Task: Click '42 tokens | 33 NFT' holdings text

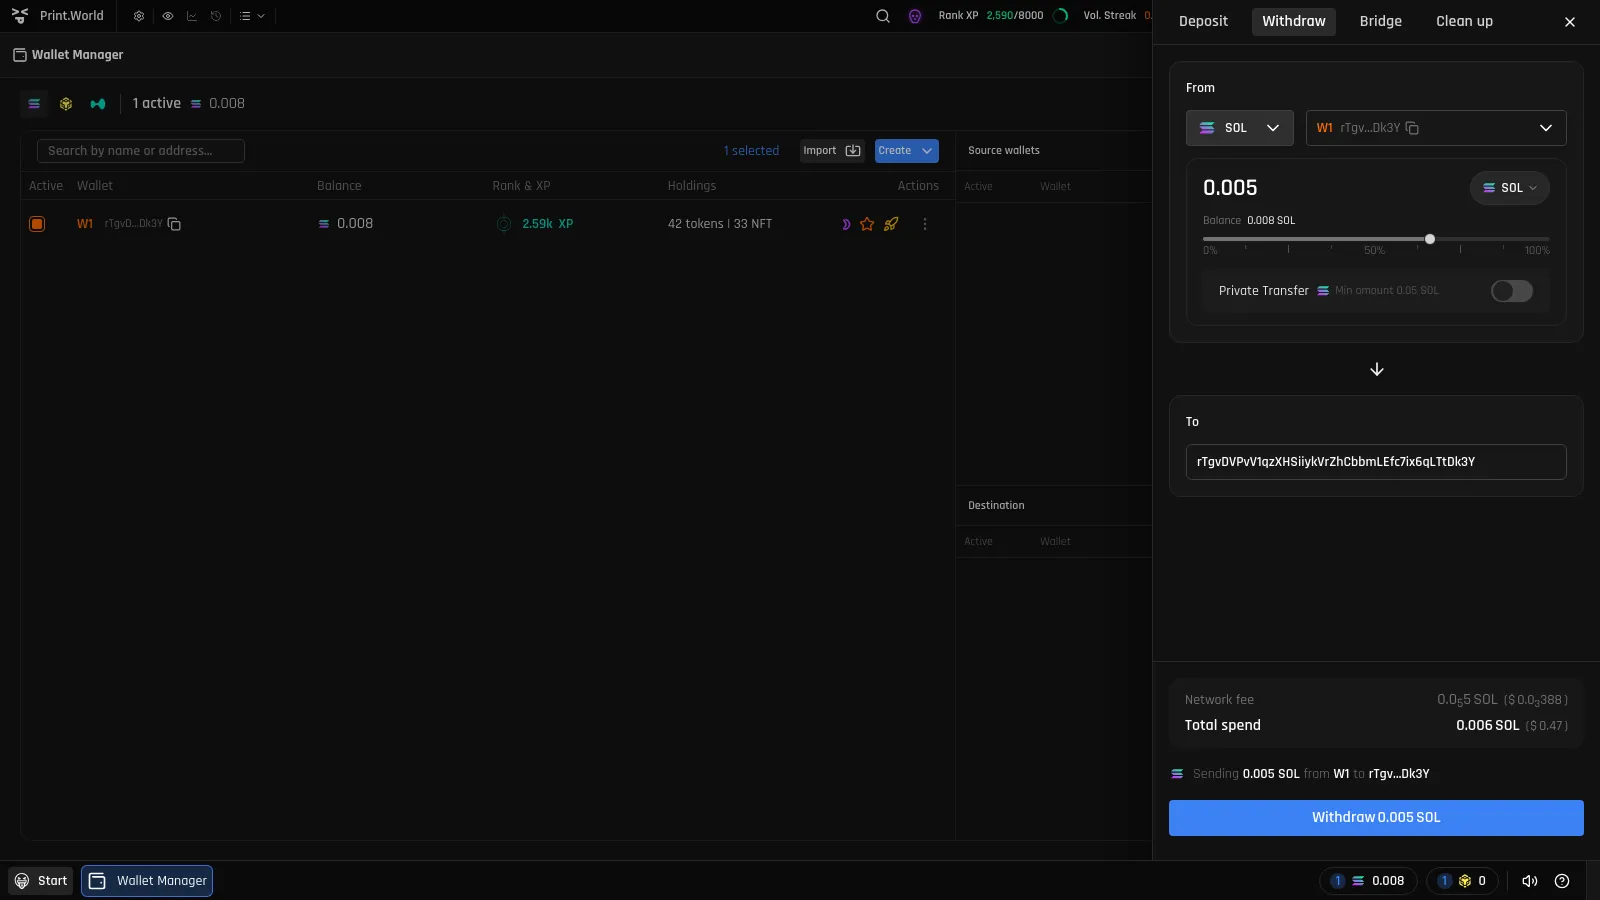Action: [x=720, y=224]
